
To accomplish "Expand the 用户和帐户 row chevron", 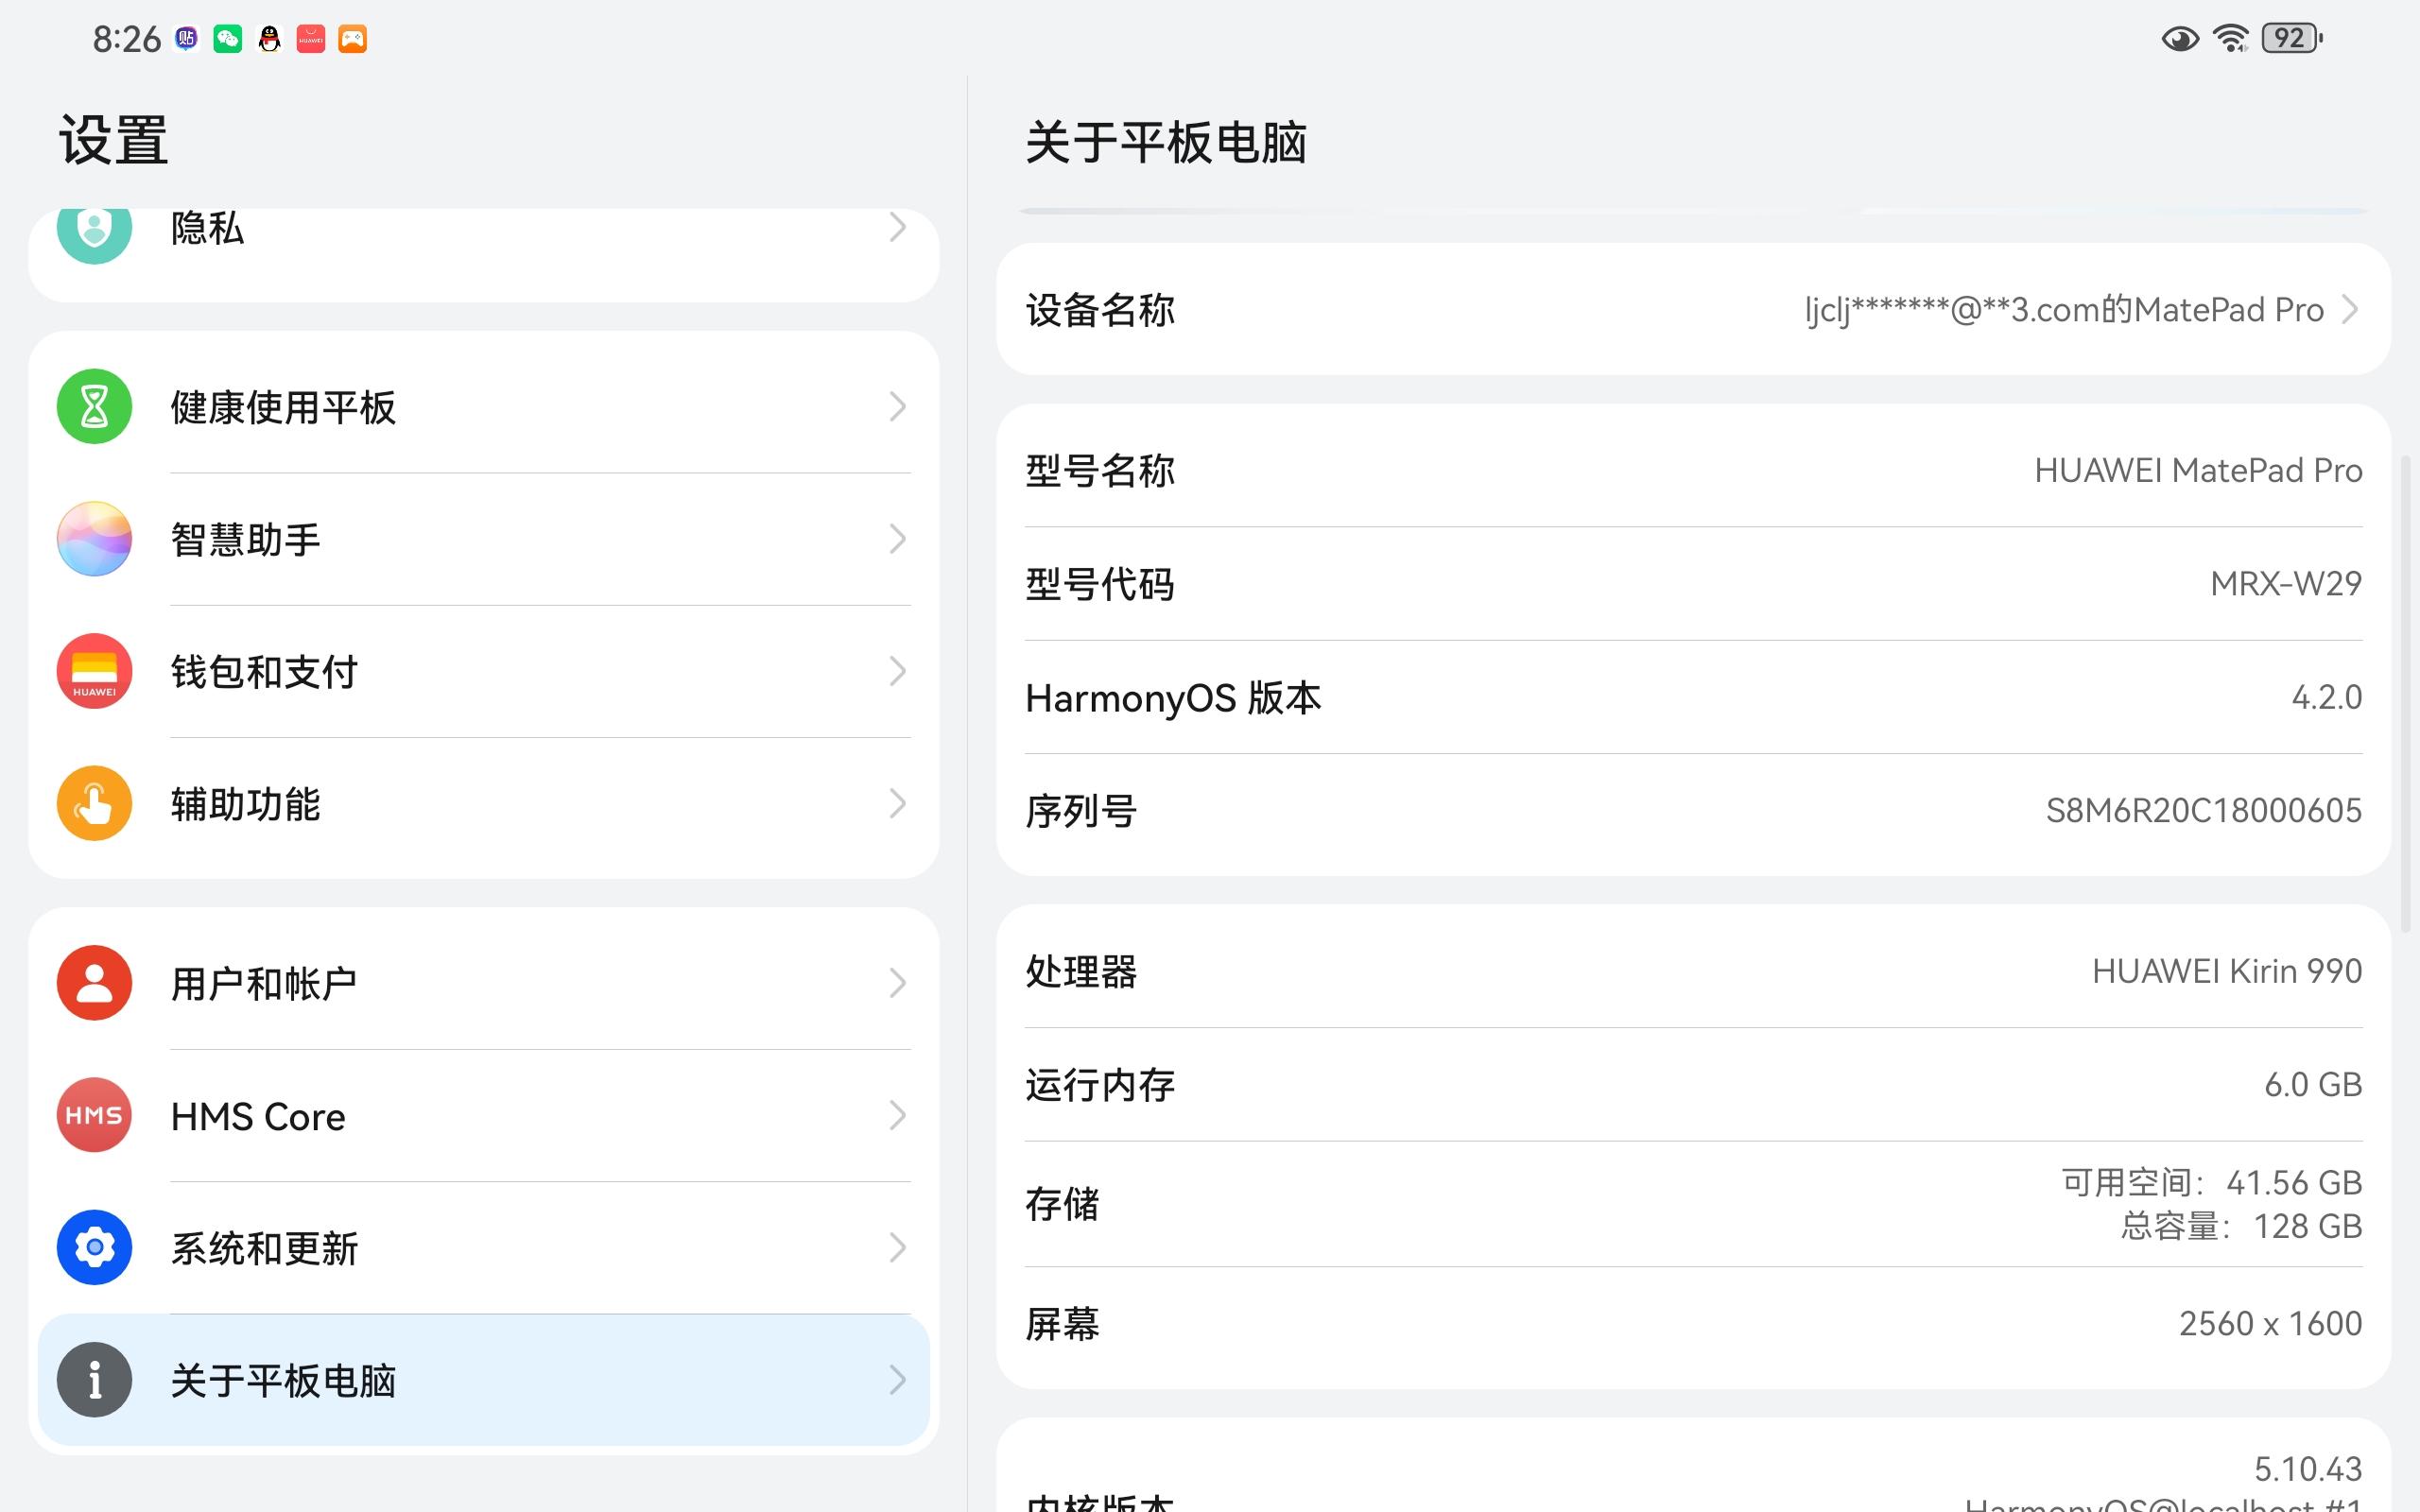I will click(x=897, y=983).
